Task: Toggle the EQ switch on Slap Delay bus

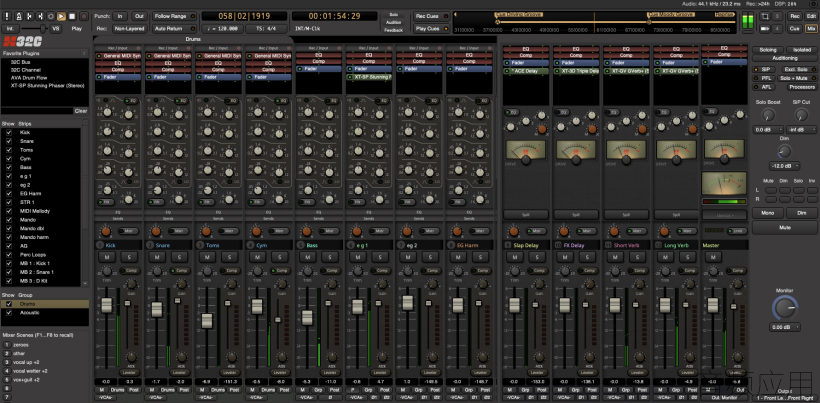Action: (511, 112)
